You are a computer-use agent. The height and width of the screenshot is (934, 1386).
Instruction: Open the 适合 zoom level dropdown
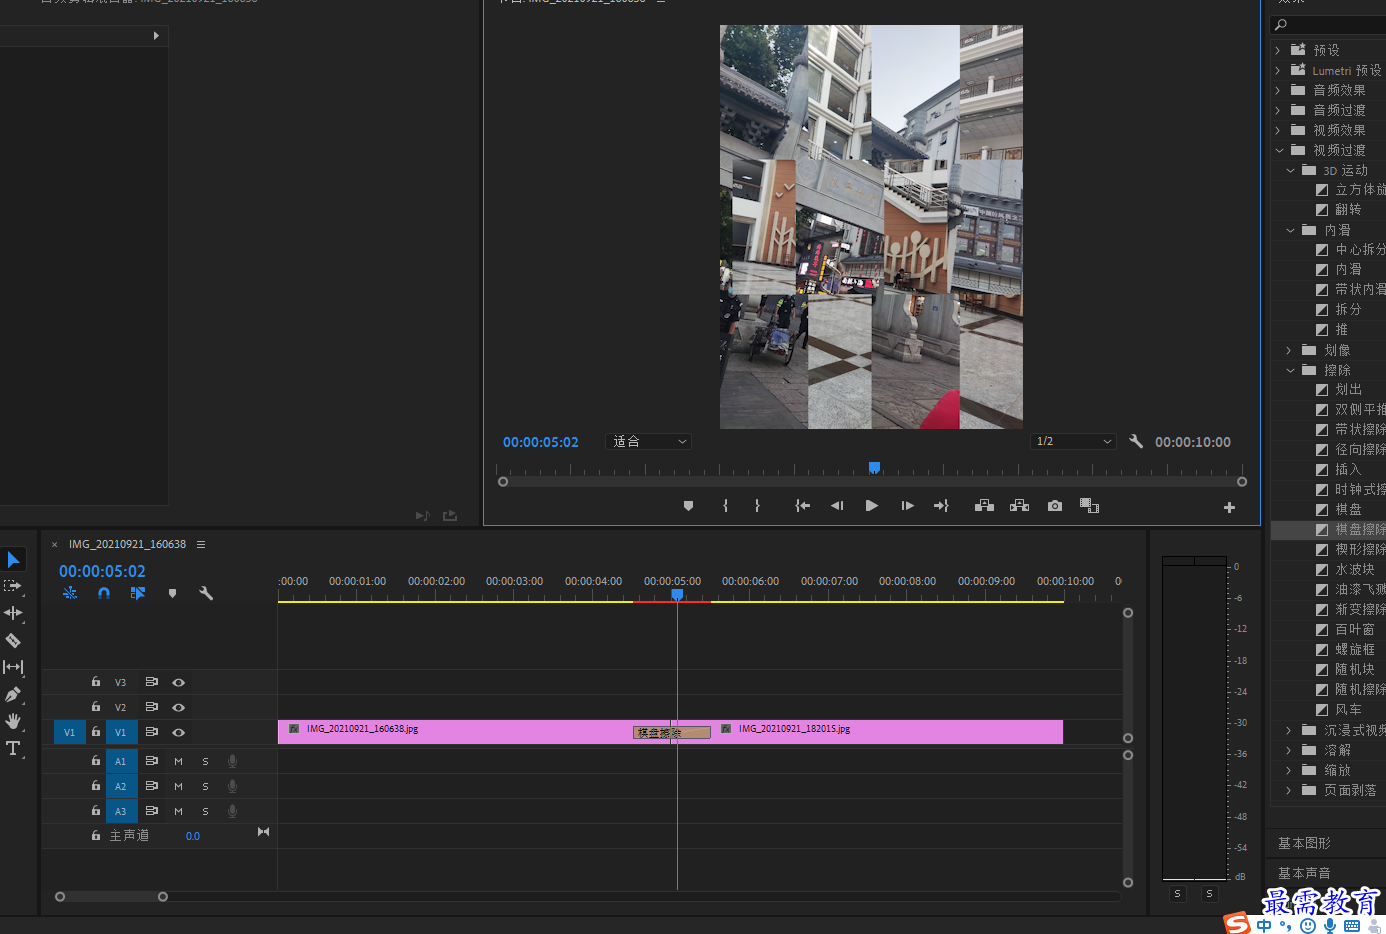[649, 441]
